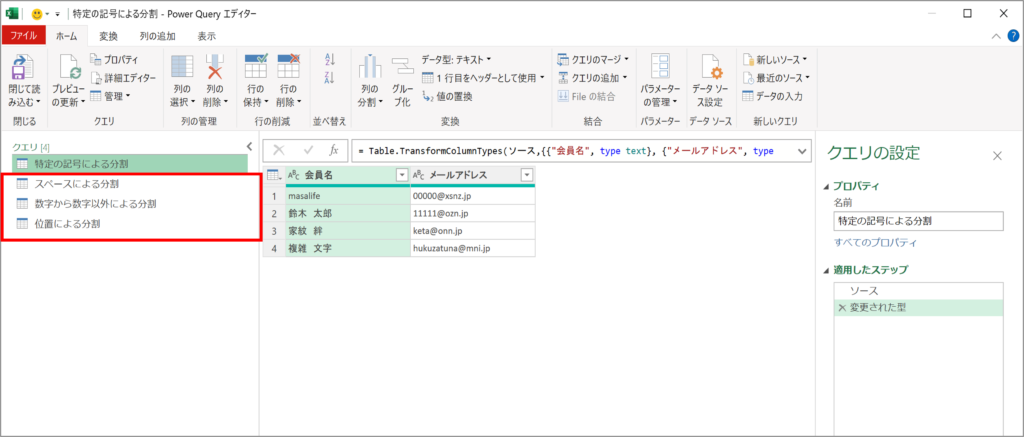The width and height of the screenshot is (1024, 437).
Task: Click cell hukuzatuna@mni.jp
Action: click(473, 248)
